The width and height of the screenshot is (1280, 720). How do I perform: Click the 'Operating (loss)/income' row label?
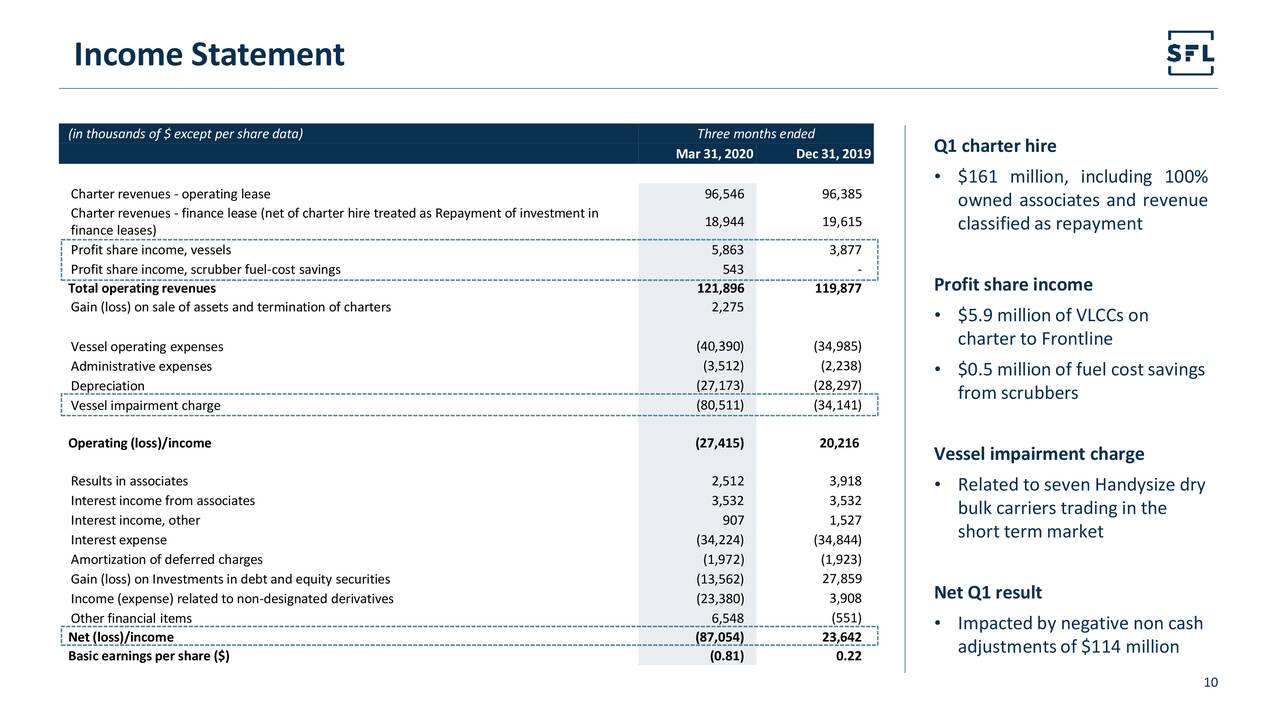coord(139,443)
